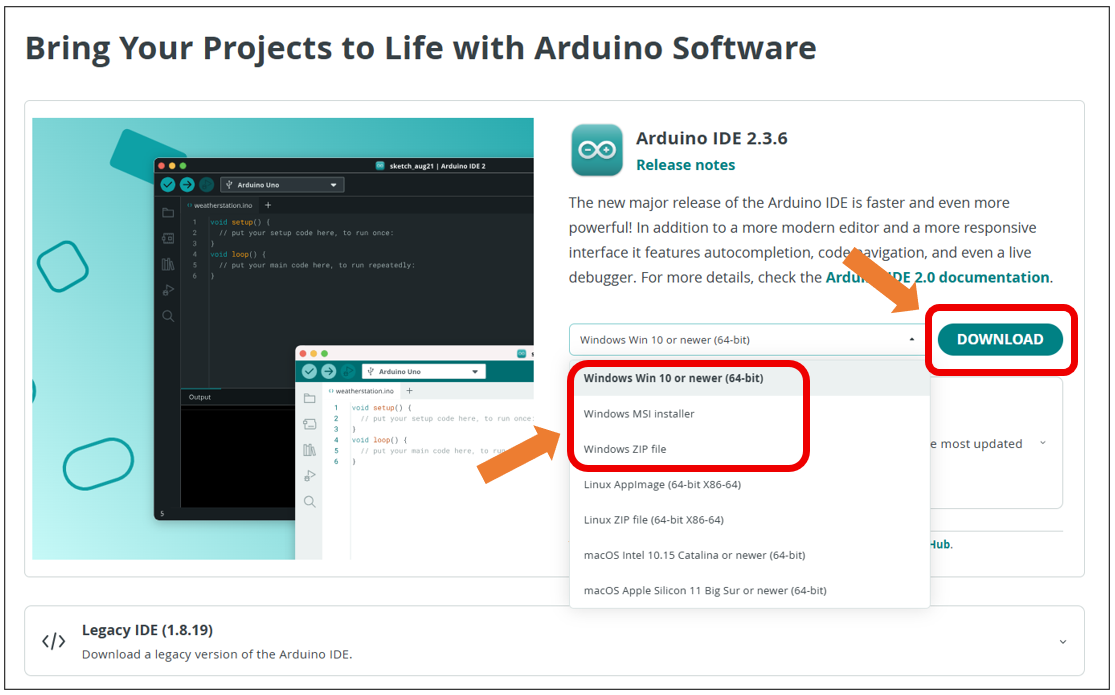Click 'Download a legacy version of the Arduino IDE.' text
This screenshot has width=1115, height=695.
[217, 654]
